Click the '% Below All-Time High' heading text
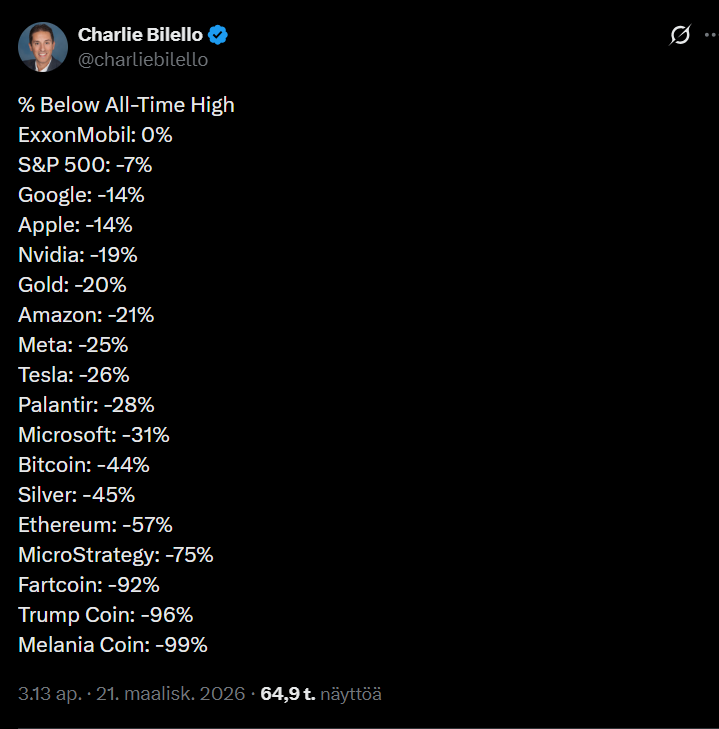 point(126,105)
